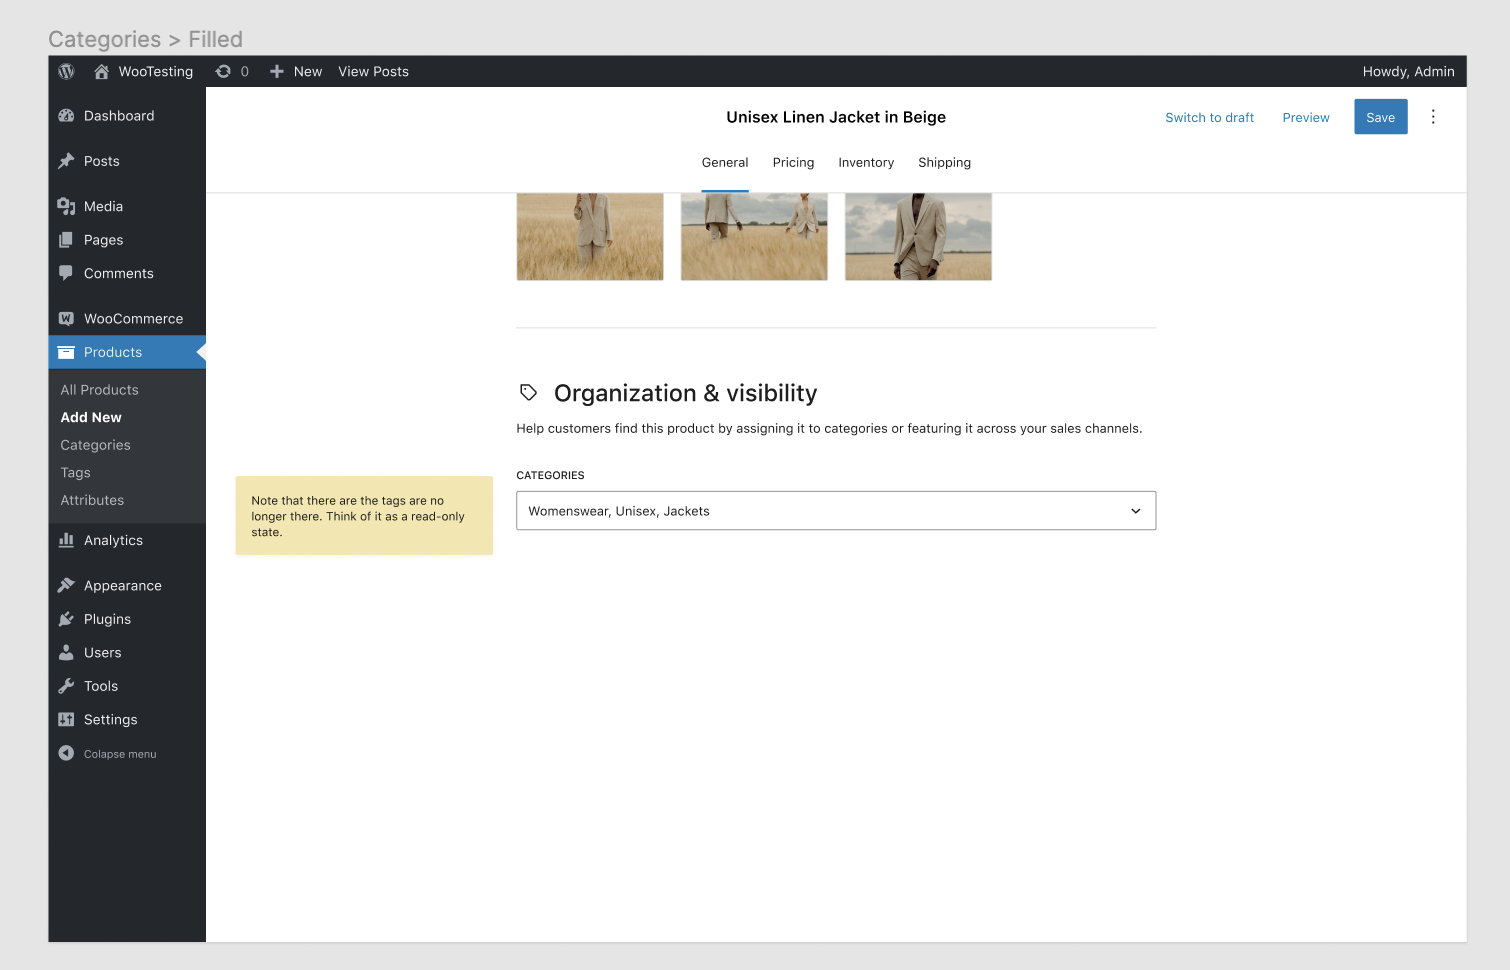Open the three-dot options menu next to Save

[x=1433, y=116]
